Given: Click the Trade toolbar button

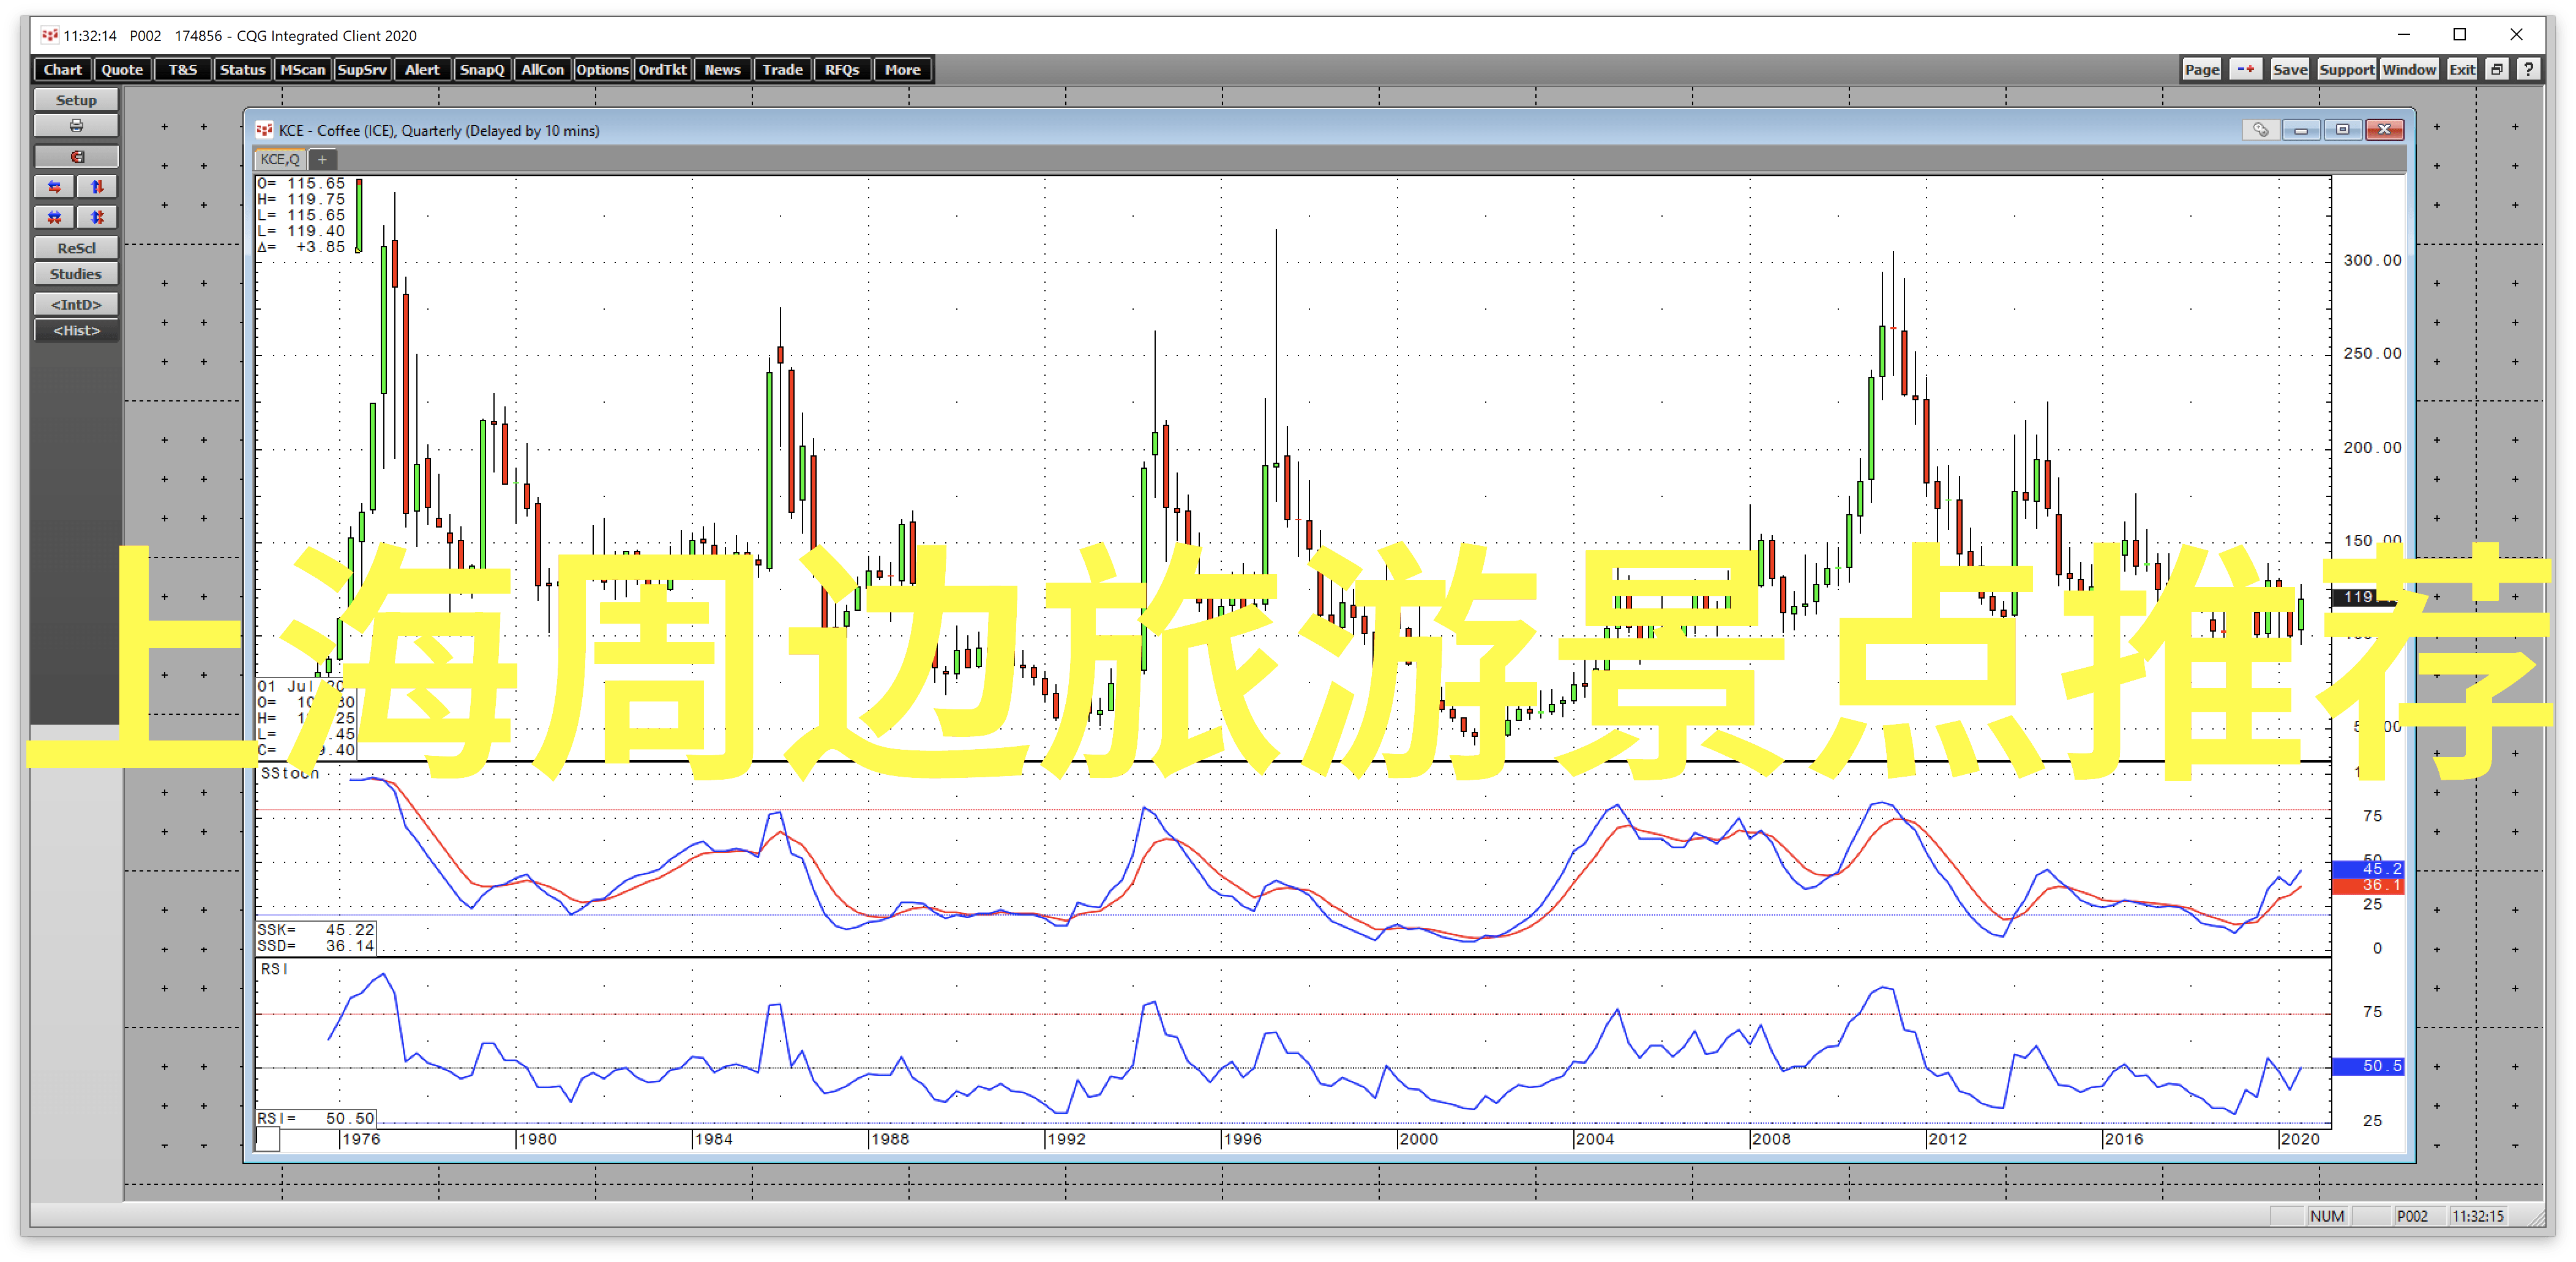Looking at the screenshot, I should point(782,69).
